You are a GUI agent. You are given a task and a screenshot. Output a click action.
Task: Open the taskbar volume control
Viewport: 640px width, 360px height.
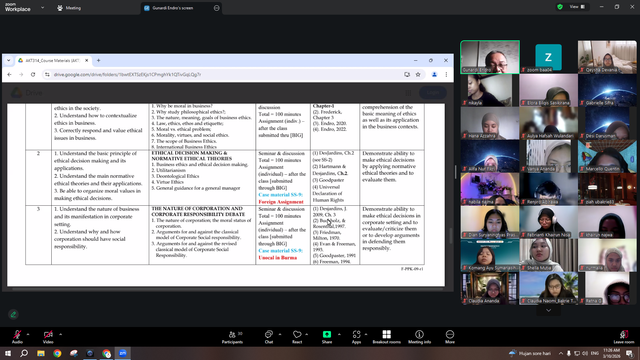[x=585, y=353]
